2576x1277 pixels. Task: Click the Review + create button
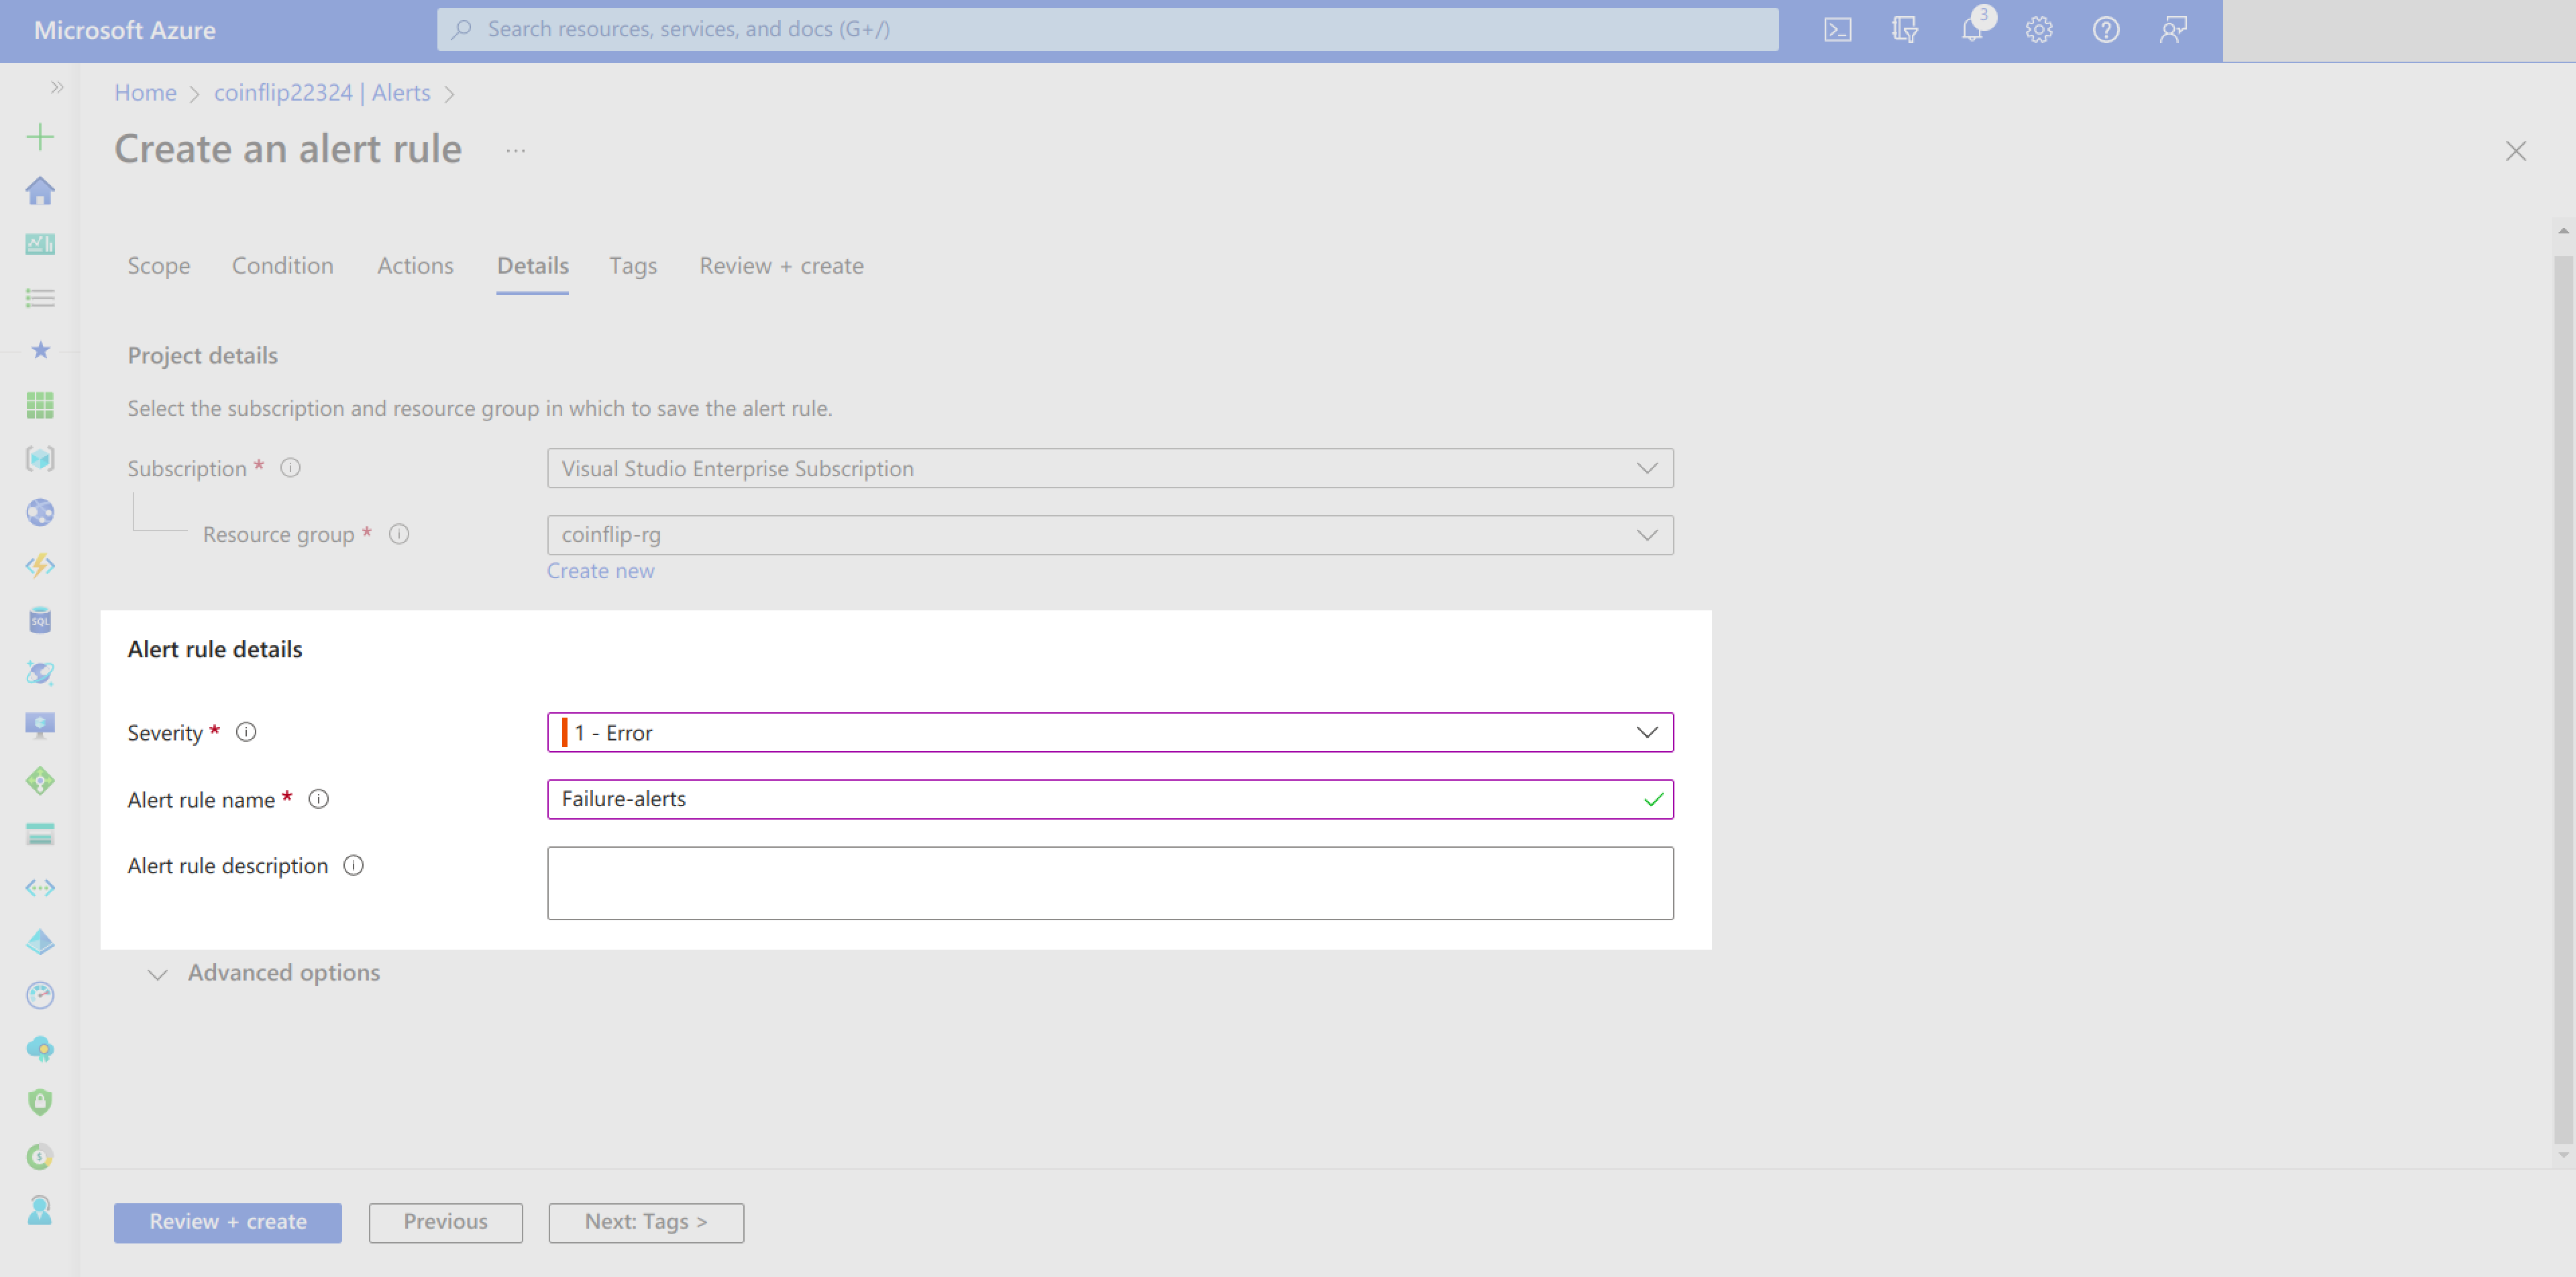click(x=227, y=1222)
